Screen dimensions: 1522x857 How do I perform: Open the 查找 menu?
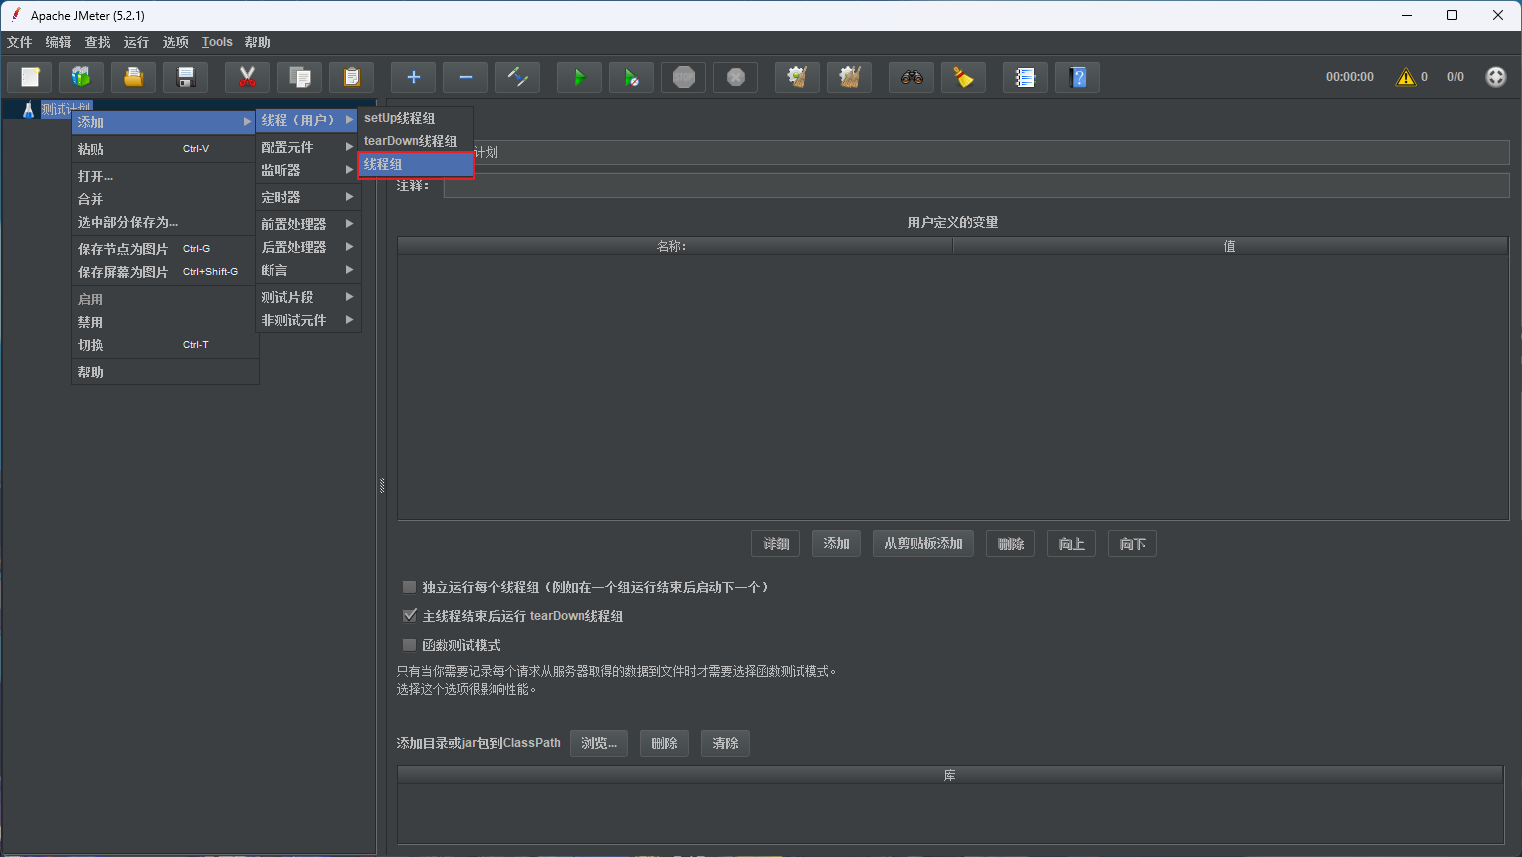pos(97,42)
